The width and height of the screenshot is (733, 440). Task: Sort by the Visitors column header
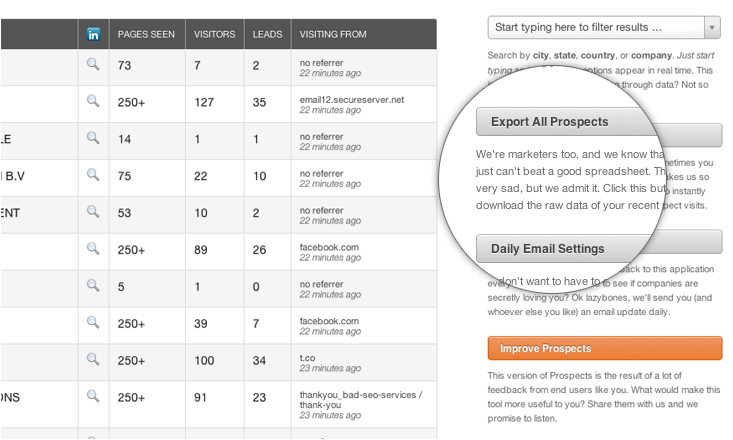tap(215, 34)
